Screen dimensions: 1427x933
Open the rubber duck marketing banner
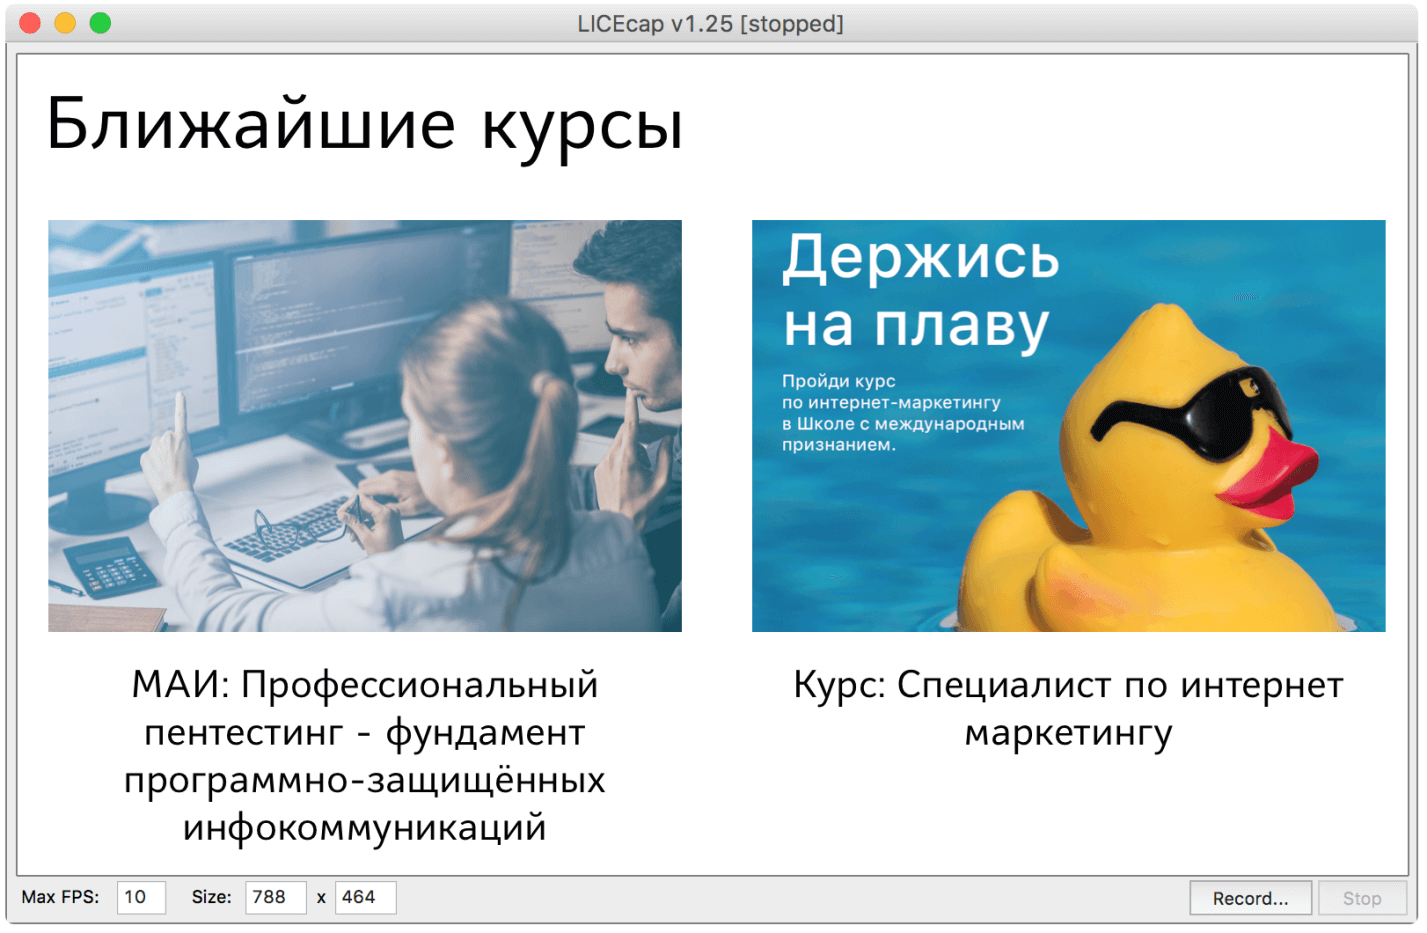click(1068, 425)
